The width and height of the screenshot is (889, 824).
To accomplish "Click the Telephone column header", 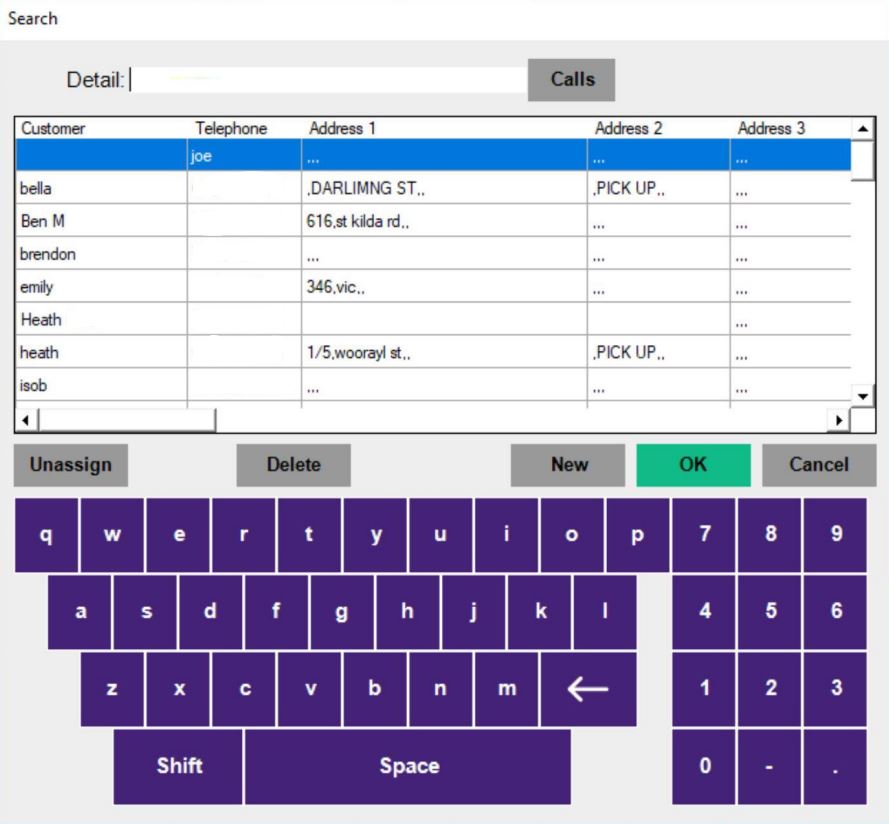I will coord(231,128).
